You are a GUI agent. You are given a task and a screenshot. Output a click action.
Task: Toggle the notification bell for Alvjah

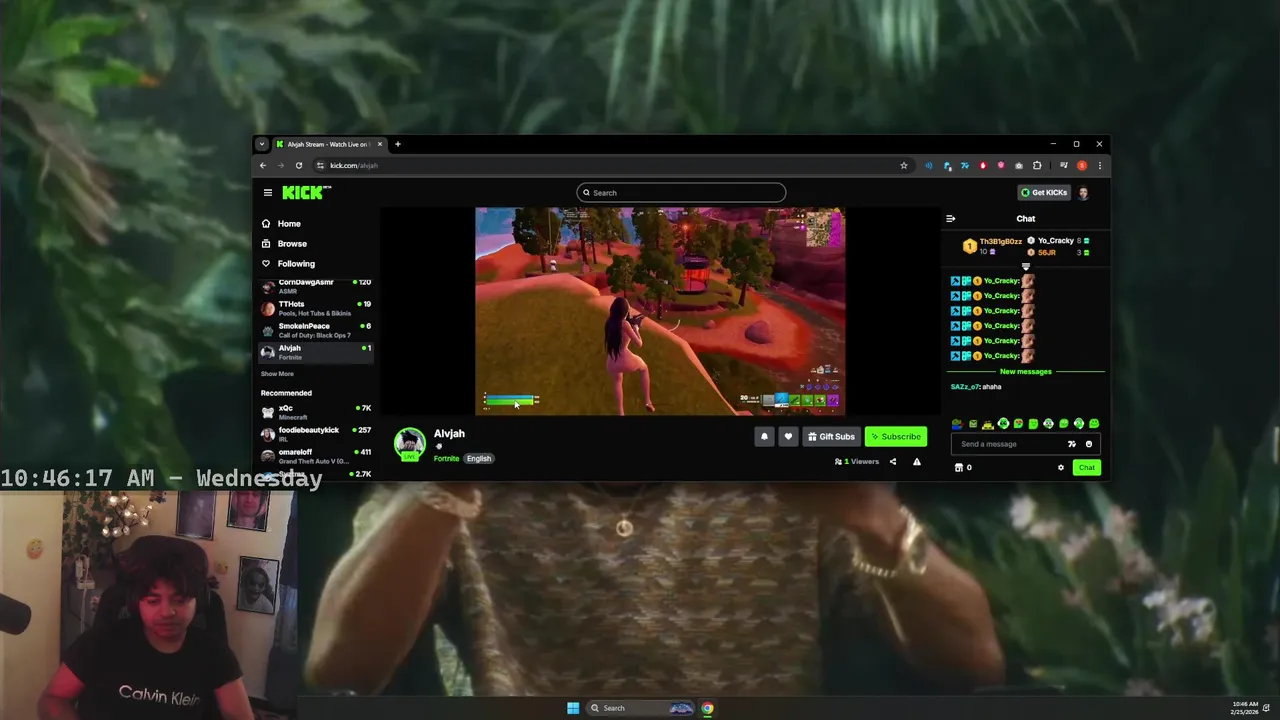[x=764, y=437]
